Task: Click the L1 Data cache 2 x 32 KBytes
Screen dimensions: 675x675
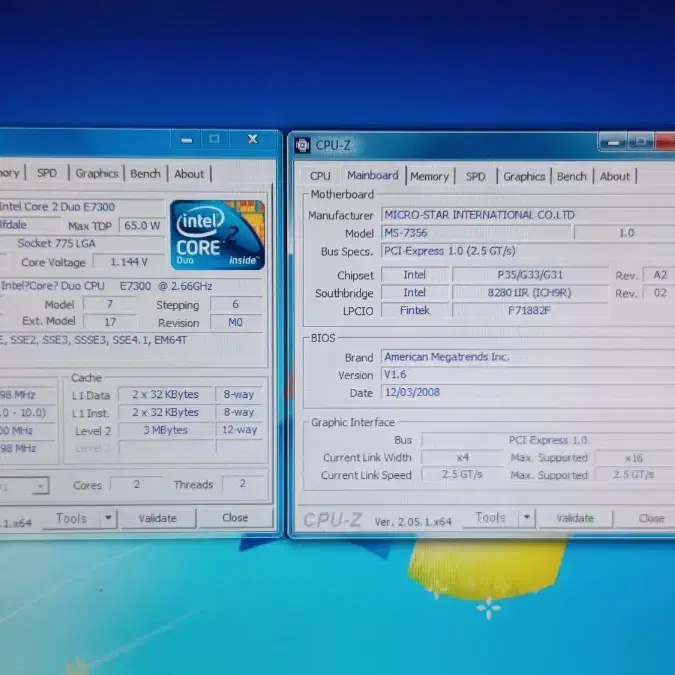Action: point(165,394)
